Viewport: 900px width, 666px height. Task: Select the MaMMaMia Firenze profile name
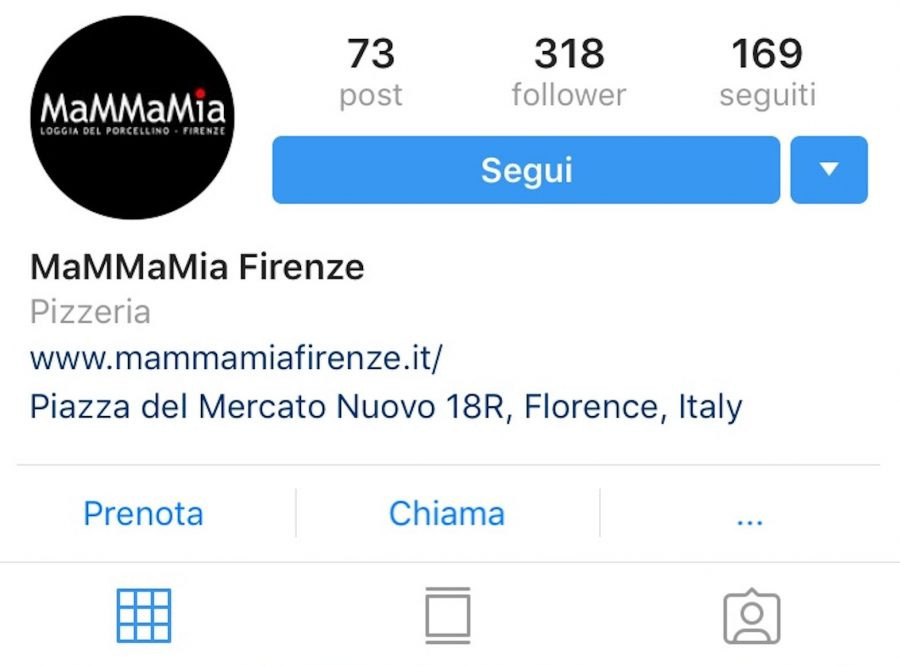coord(197,267)
